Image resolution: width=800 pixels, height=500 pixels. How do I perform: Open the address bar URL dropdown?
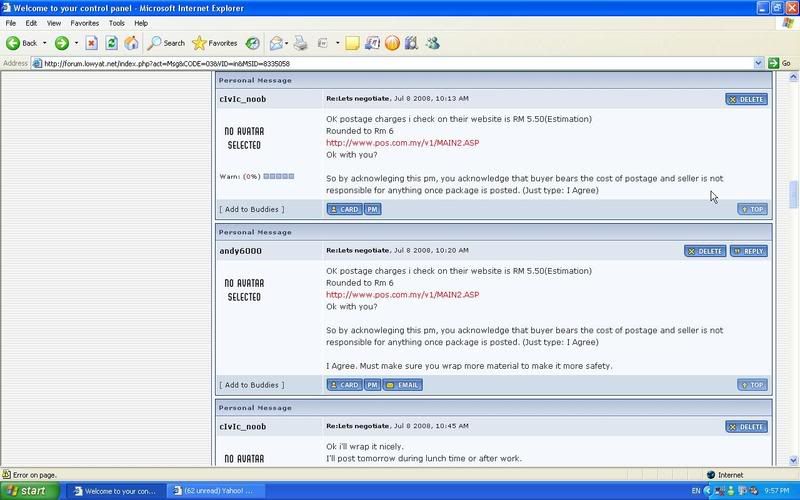tap(758, 63)
